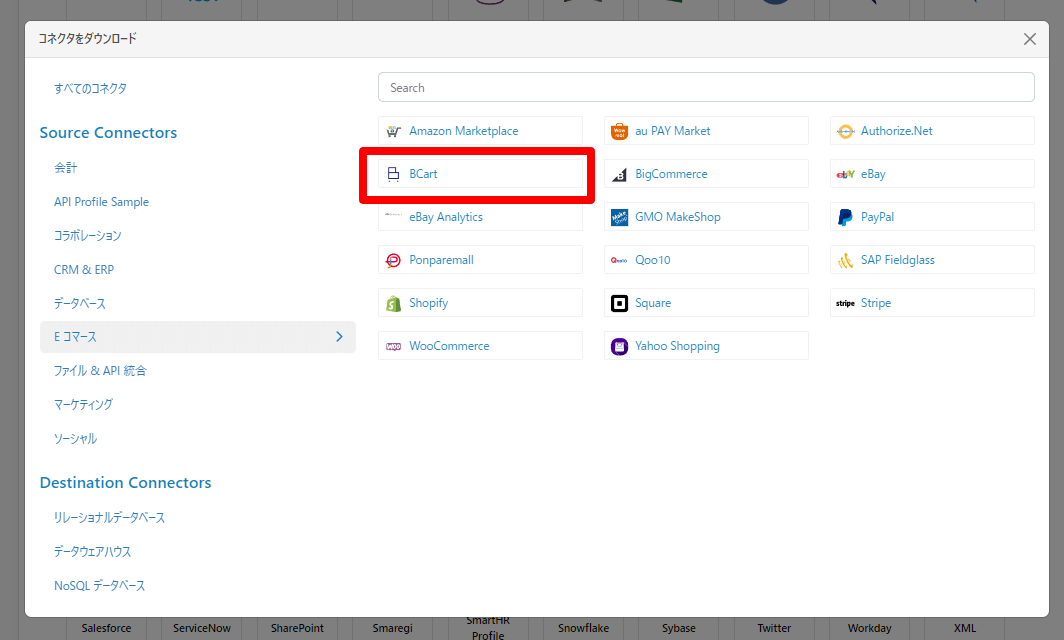Click Salesforce tile in background page
Image resolution: width=1064 pixels, height=640 pixels.
coord(107,628)
